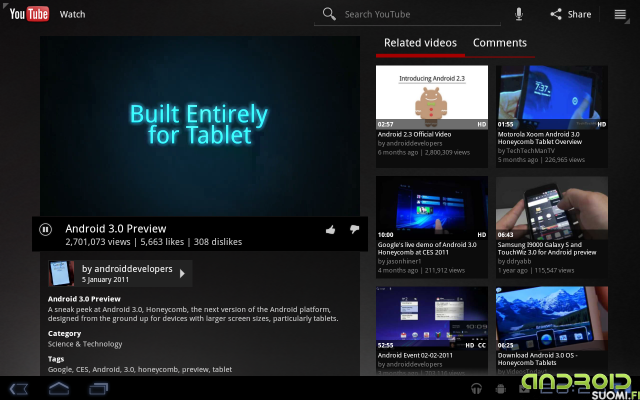This screenshot has width=640, height=400.
Task: Click the search magnifier icon
Action: click(x=329, y=14)
